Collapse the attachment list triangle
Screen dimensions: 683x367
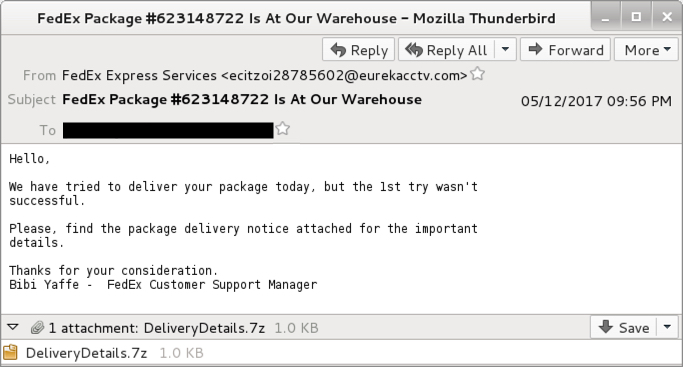tap(13, 327)
